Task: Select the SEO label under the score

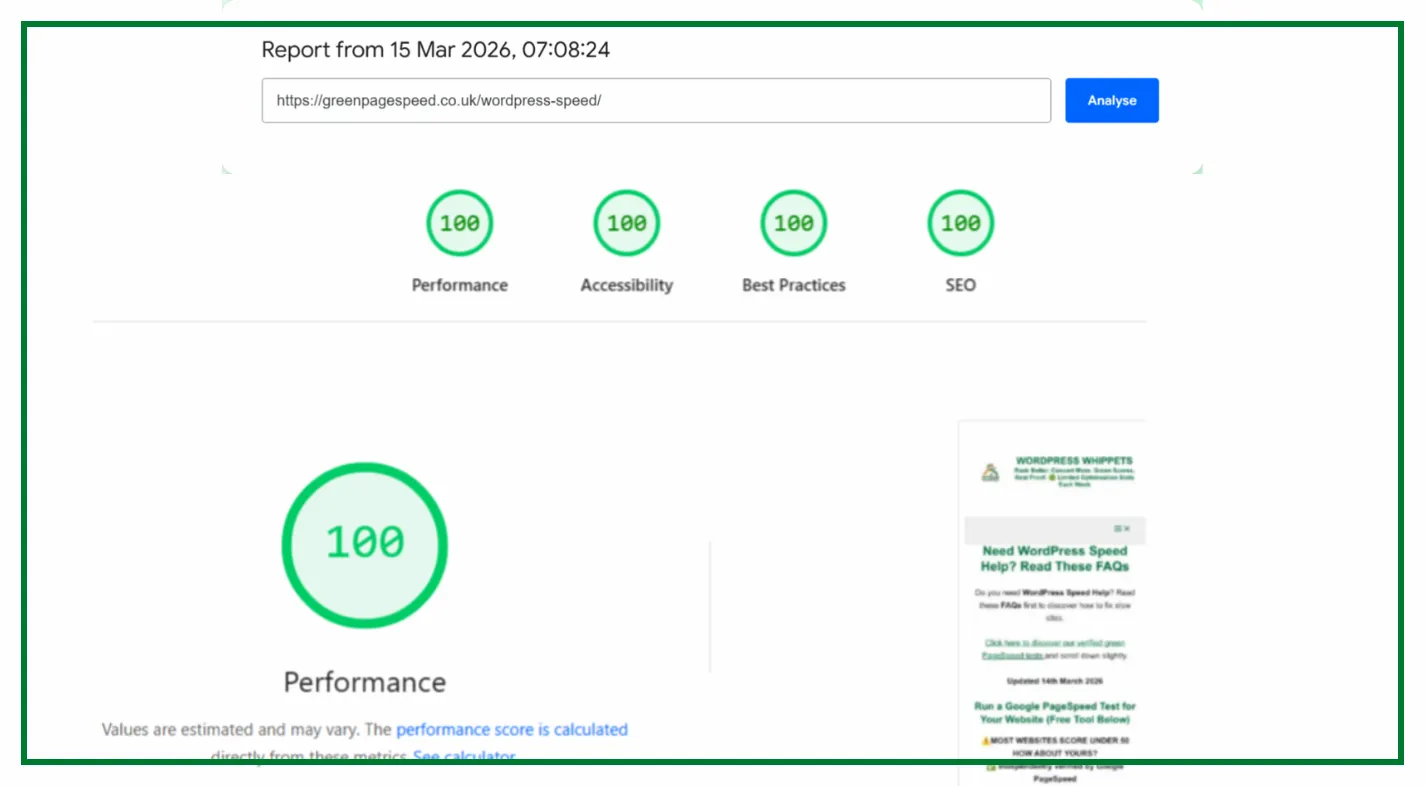Action: click(x=960, y=285)
